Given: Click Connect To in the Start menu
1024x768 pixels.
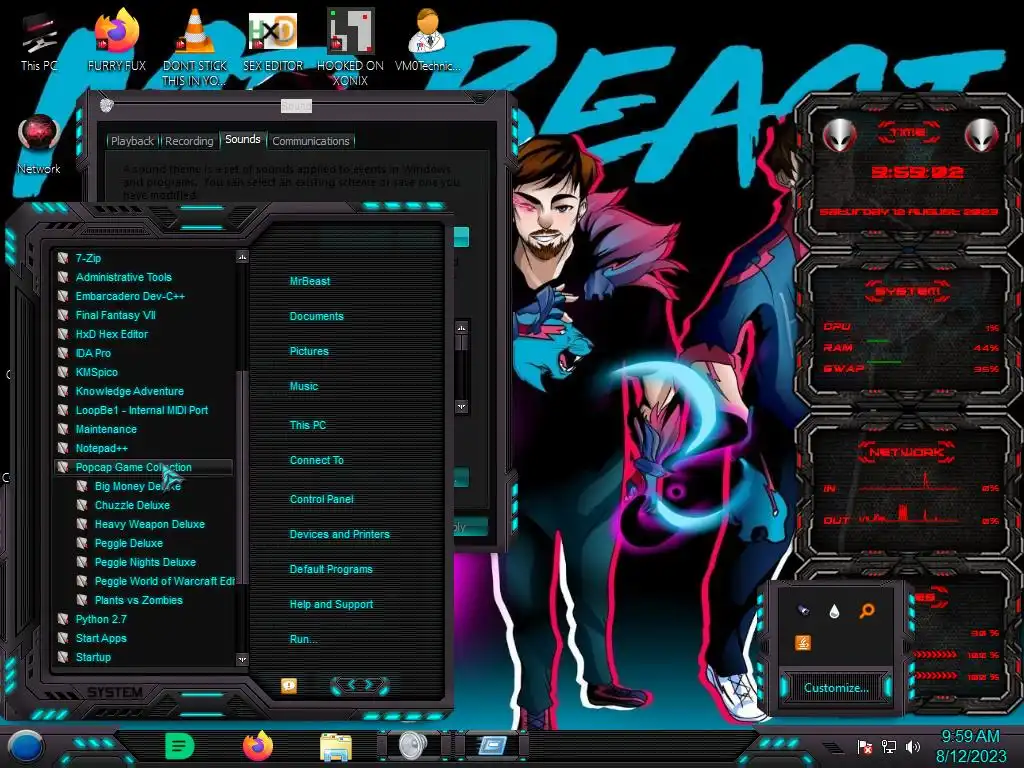Looking at the screenshot, I should [x=317, y=460].
